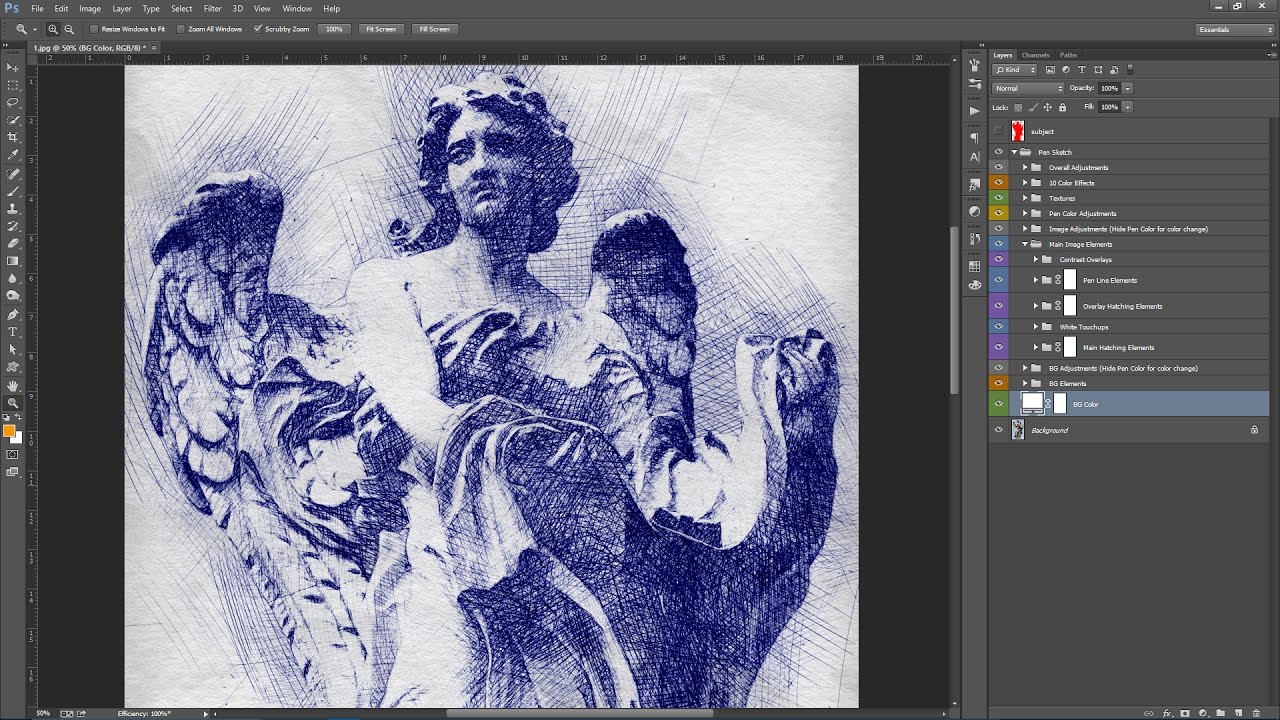Select the Move tool
Image resolution: width=1280 pixels, height=720 pixels.
point(13,67)
